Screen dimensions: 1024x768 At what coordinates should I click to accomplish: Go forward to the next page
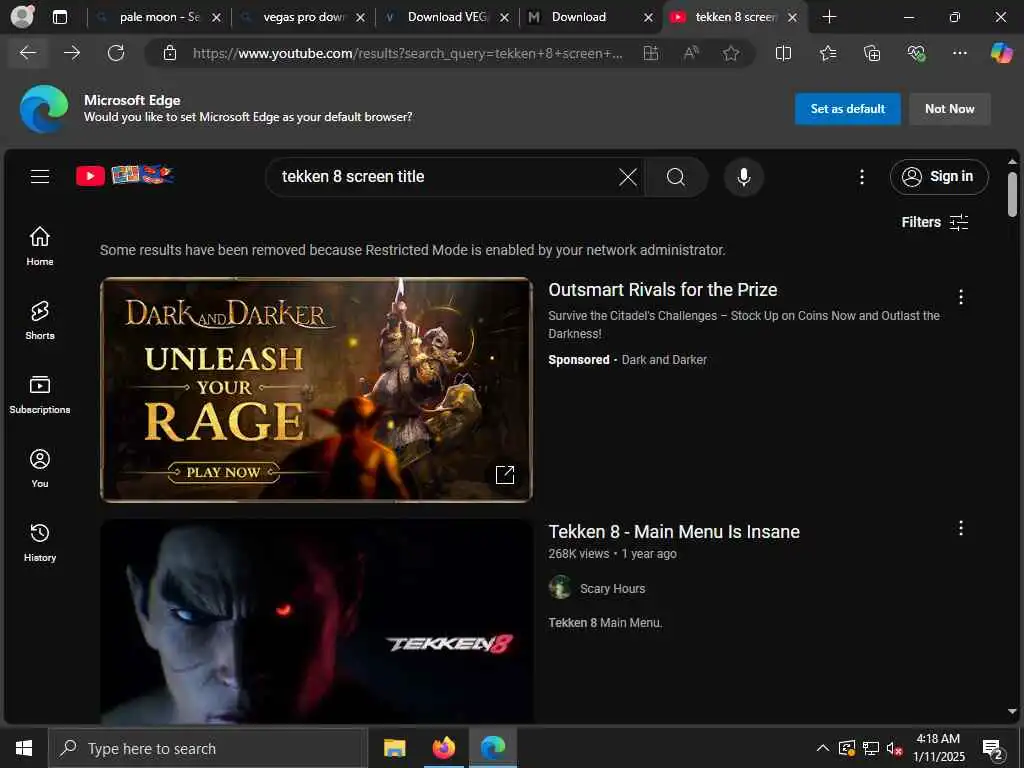[72, 53]
